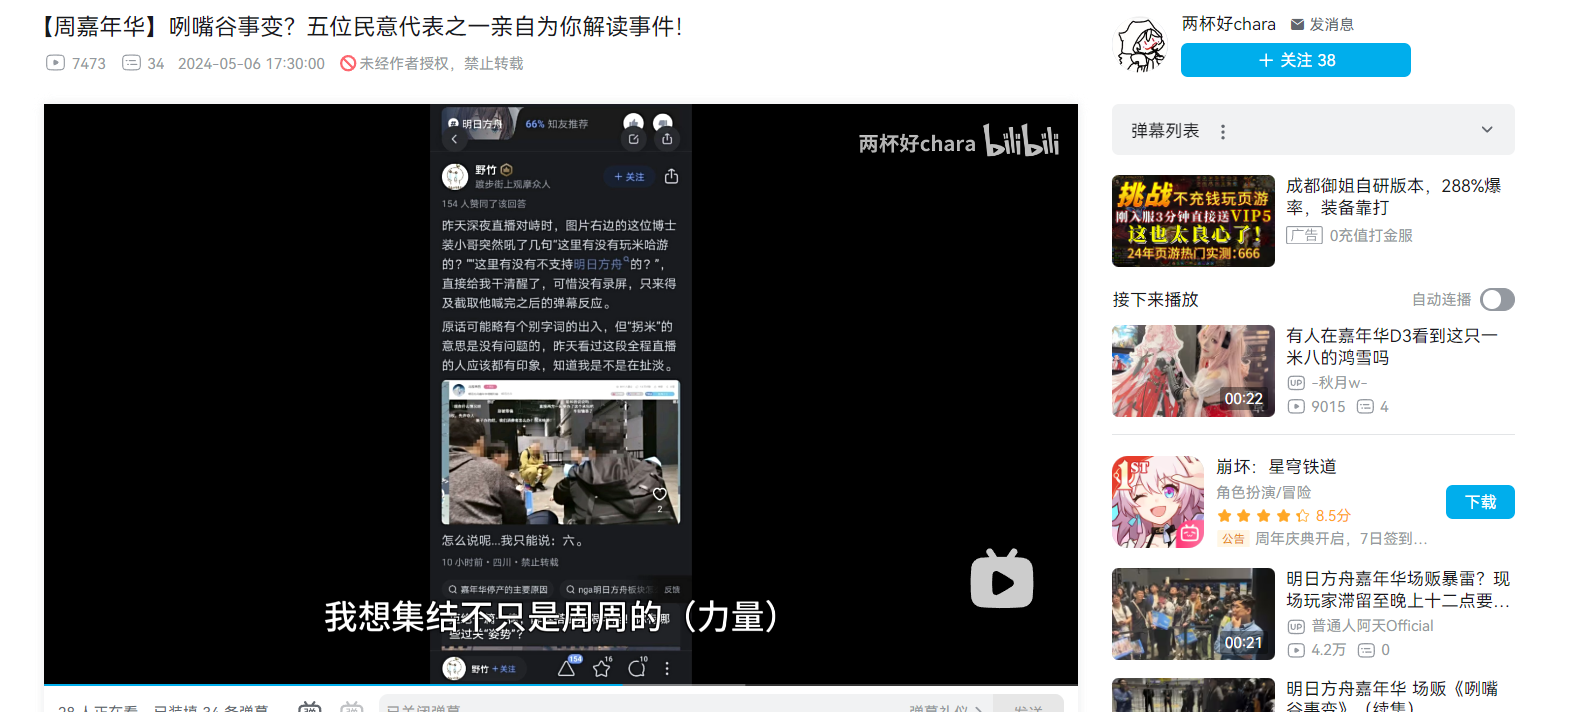Viewport: 1585px width, 712px height.
Task: Click the 发送 send danmaku button
Action: click(x=1028, y=706)
